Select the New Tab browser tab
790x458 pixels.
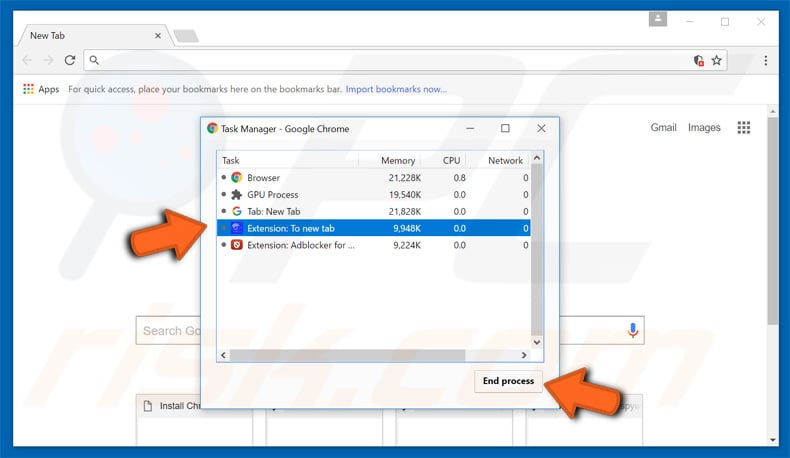tap(94, 36)
